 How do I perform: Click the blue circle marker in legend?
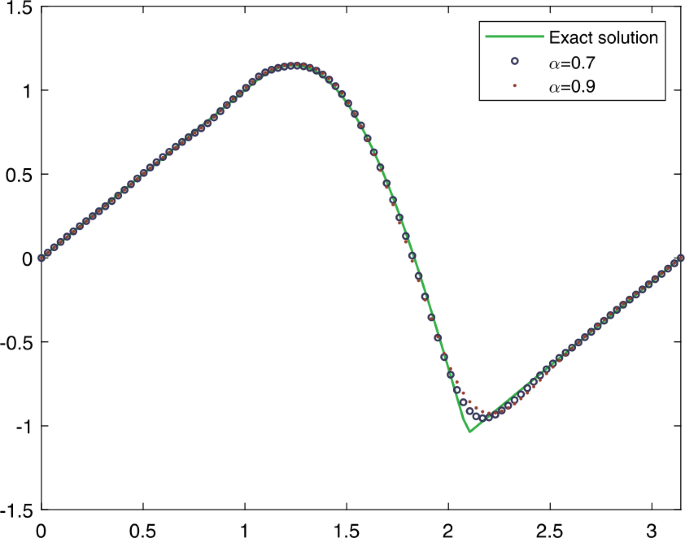[515, 62]
